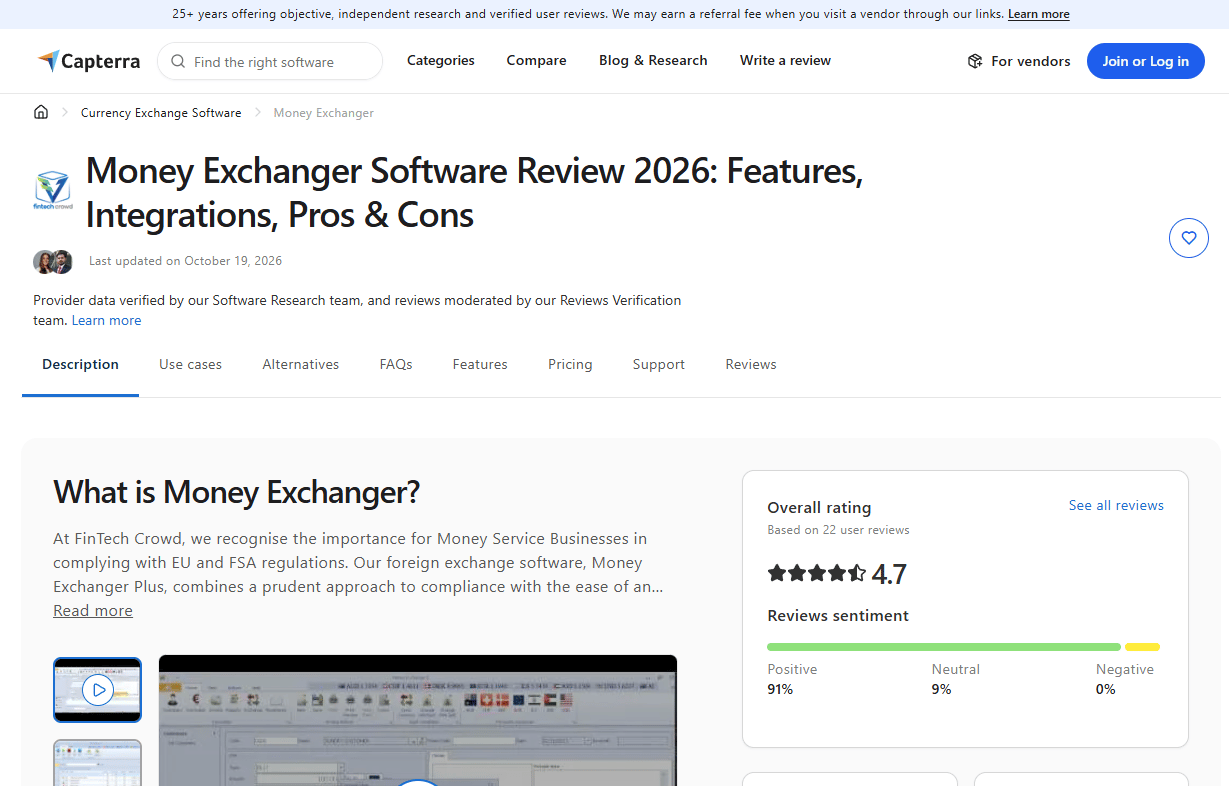
Task: Open the FAQs tab
Action: point(396,365)
